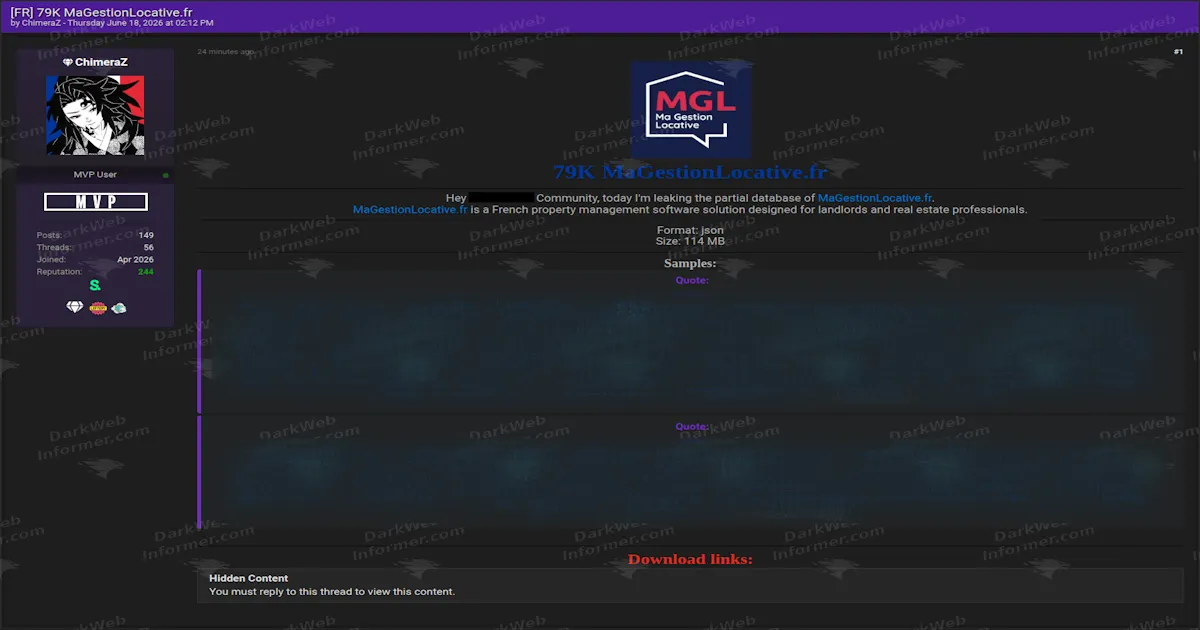The height and width of the screenshot is (630, 1200).
Task: Click the Format: json line
Action: [x=690, y=230]
